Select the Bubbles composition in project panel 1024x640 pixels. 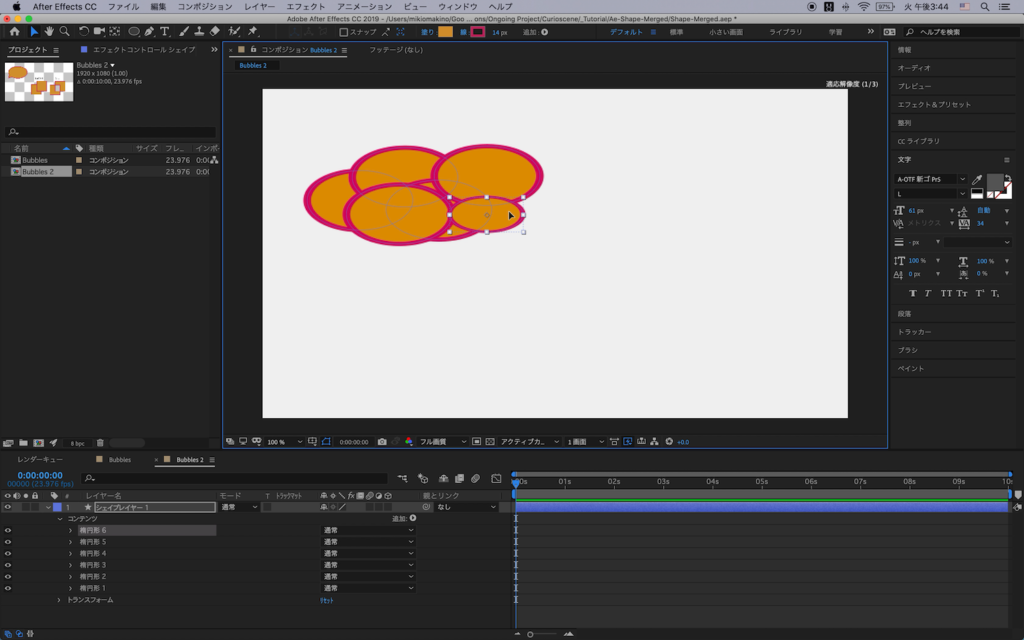pyautogui.click(x=35, y=160)
